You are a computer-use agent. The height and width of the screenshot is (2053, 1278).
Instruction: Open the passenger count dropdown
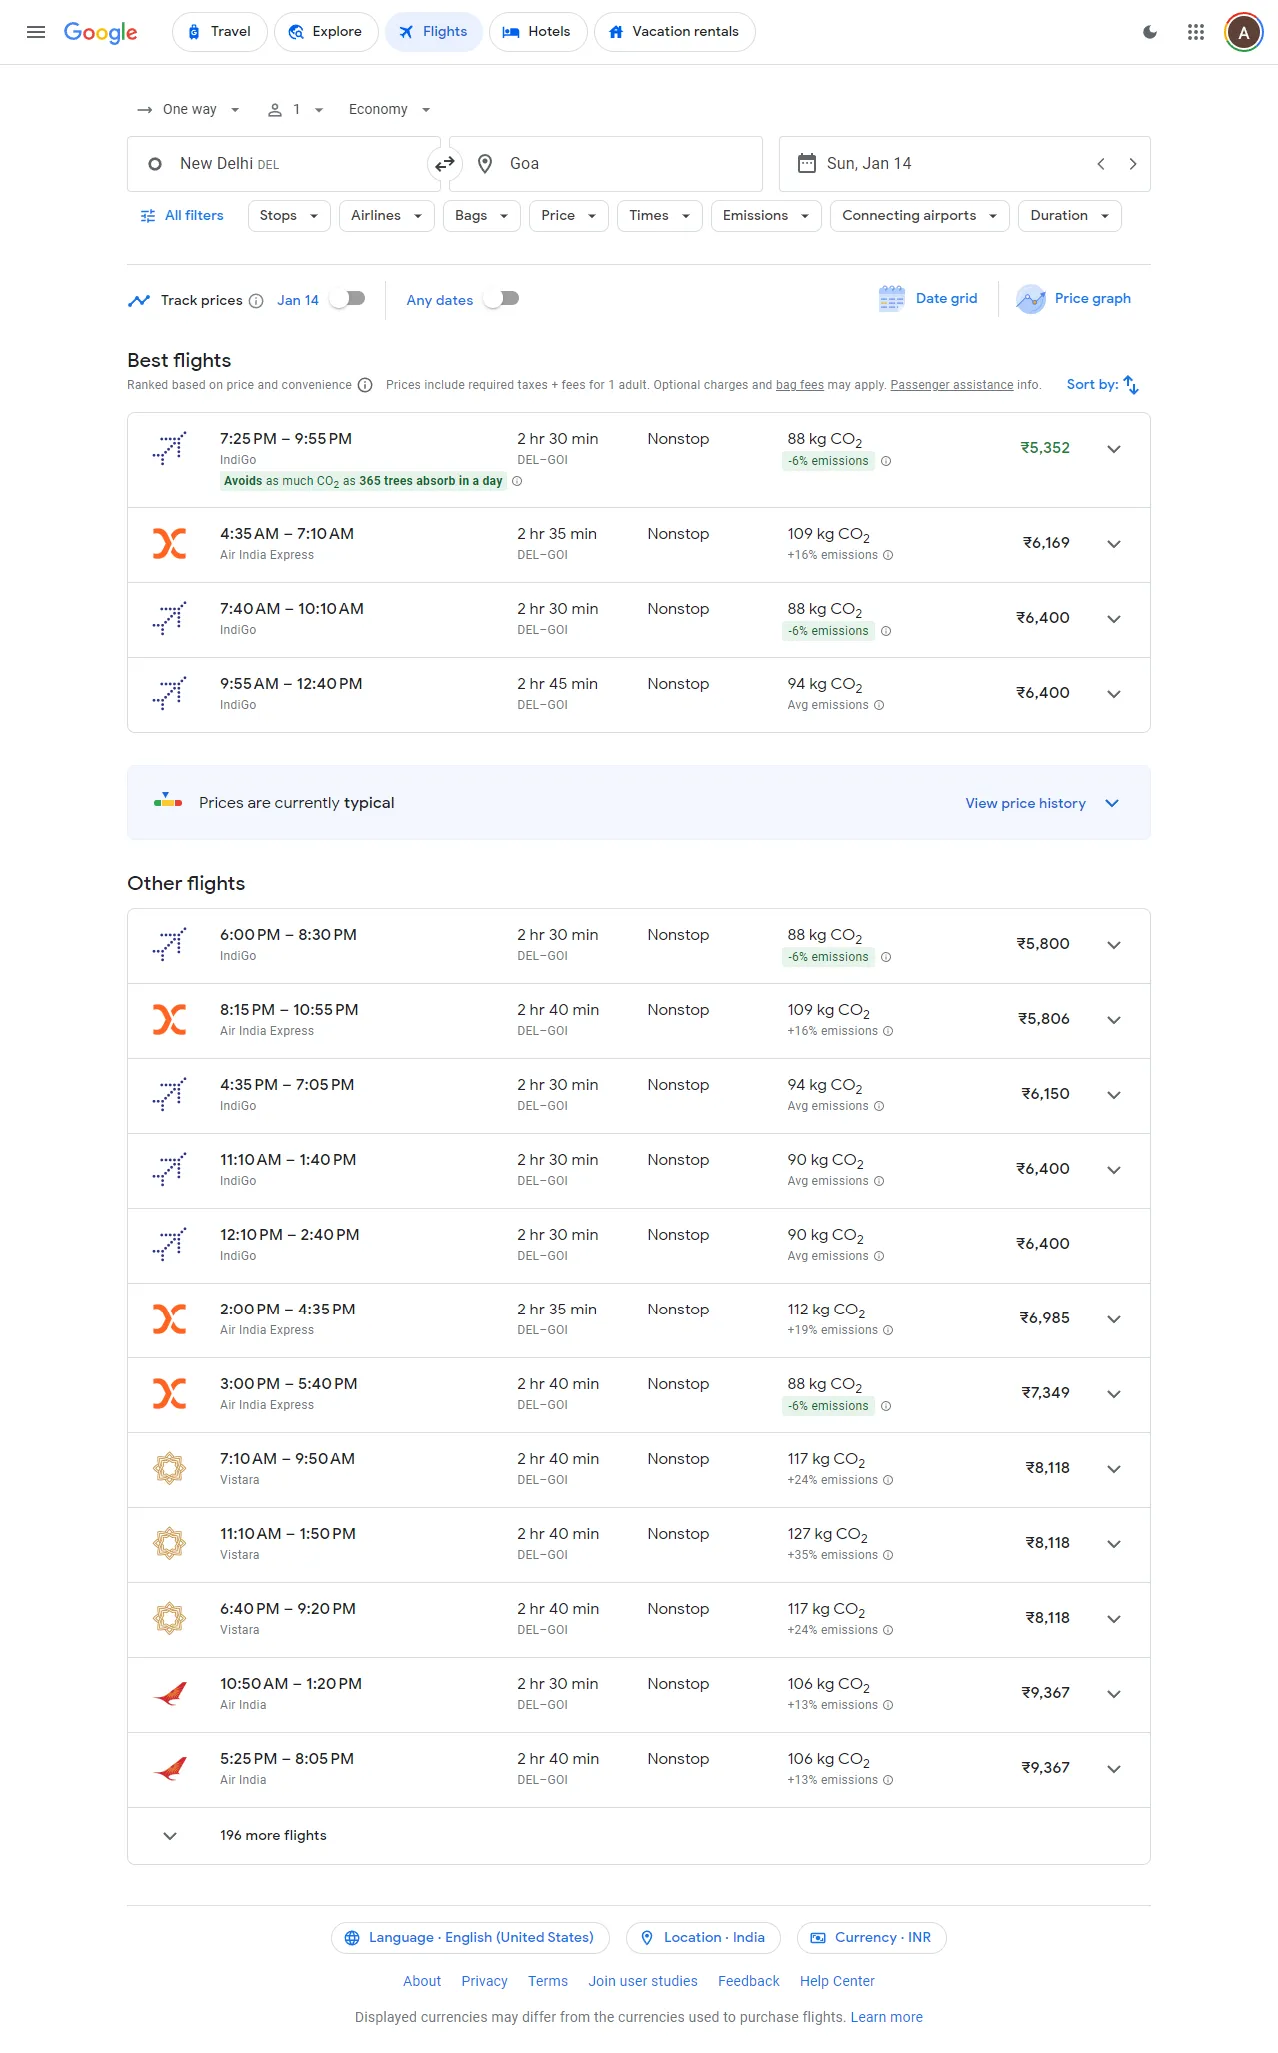pos(296,110)
